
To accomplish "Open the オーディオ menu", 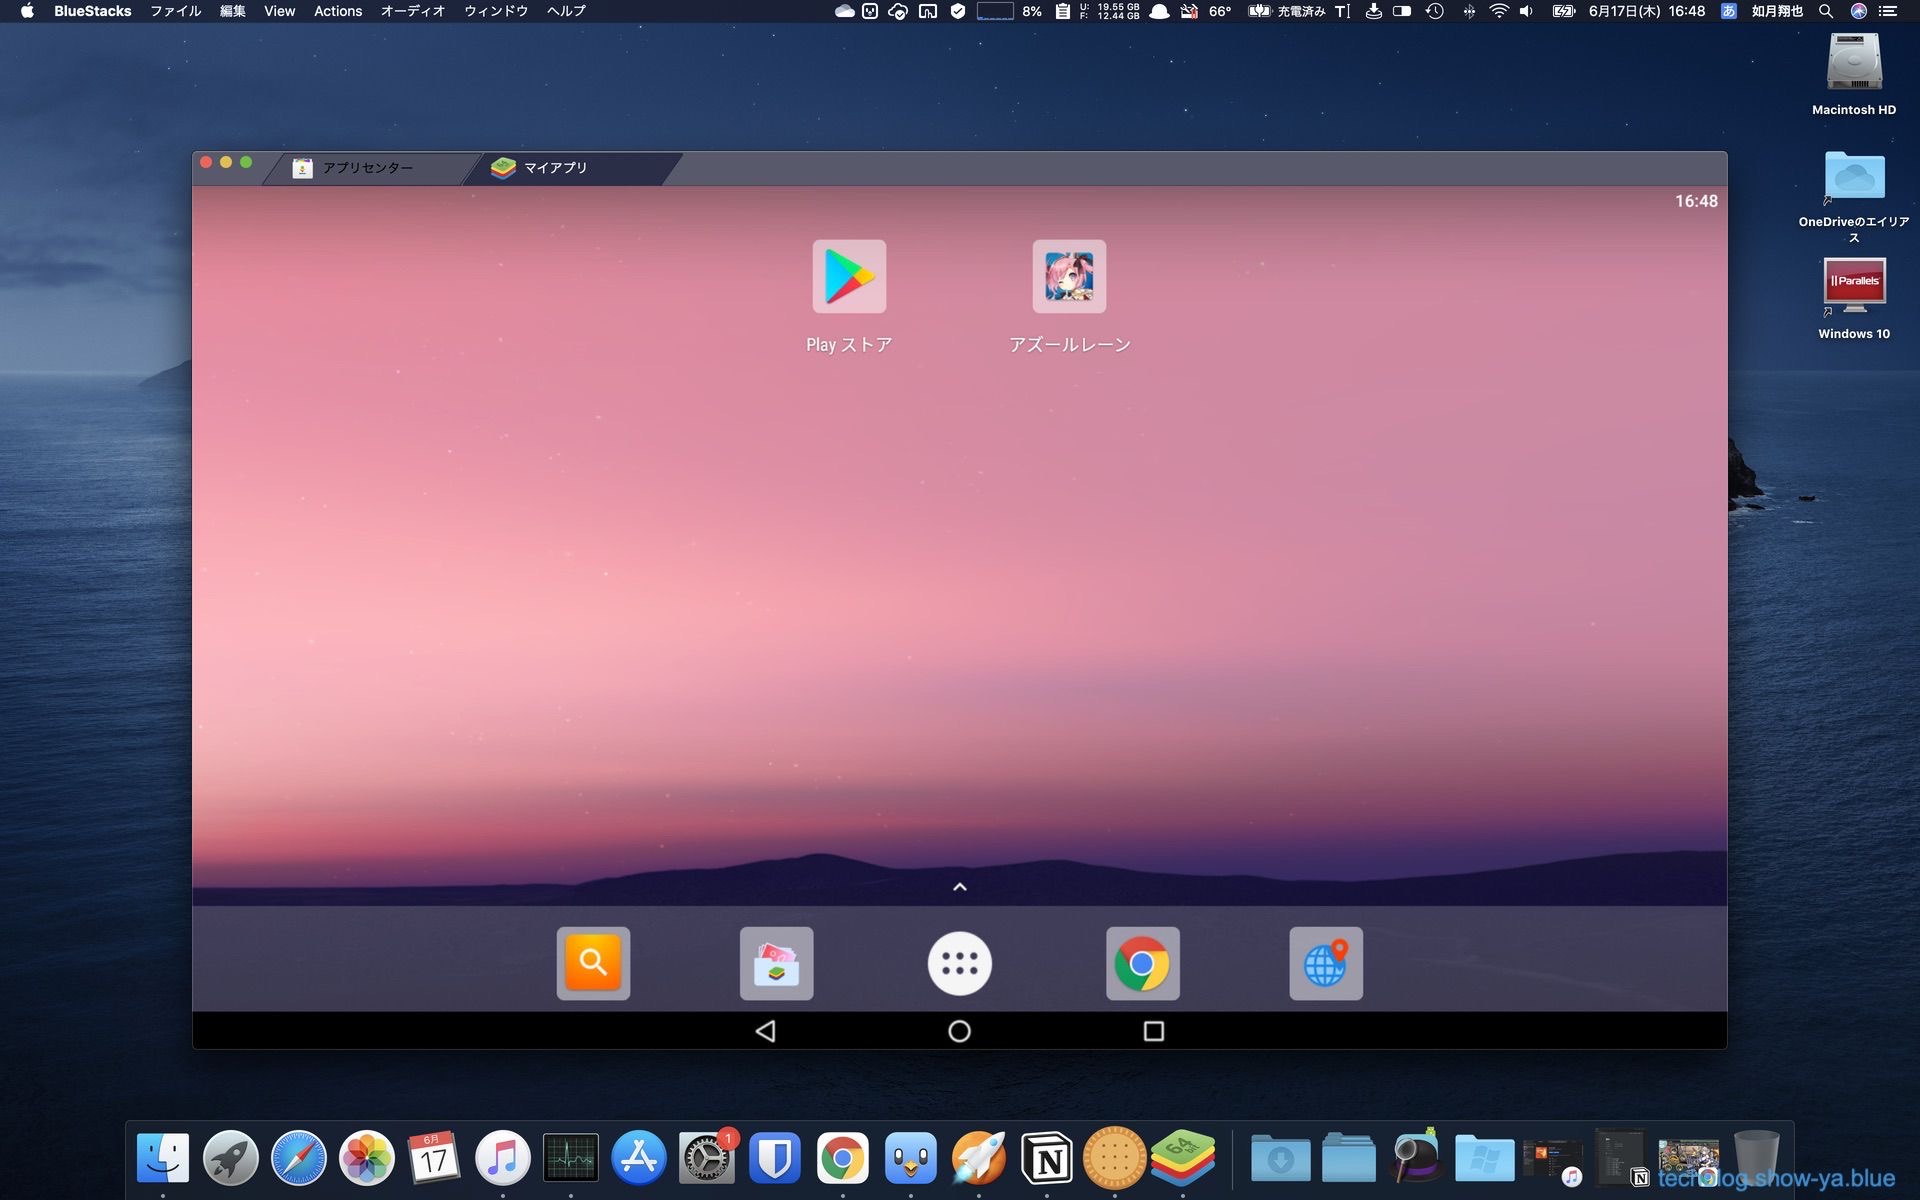I will click(x=412, y=11).
